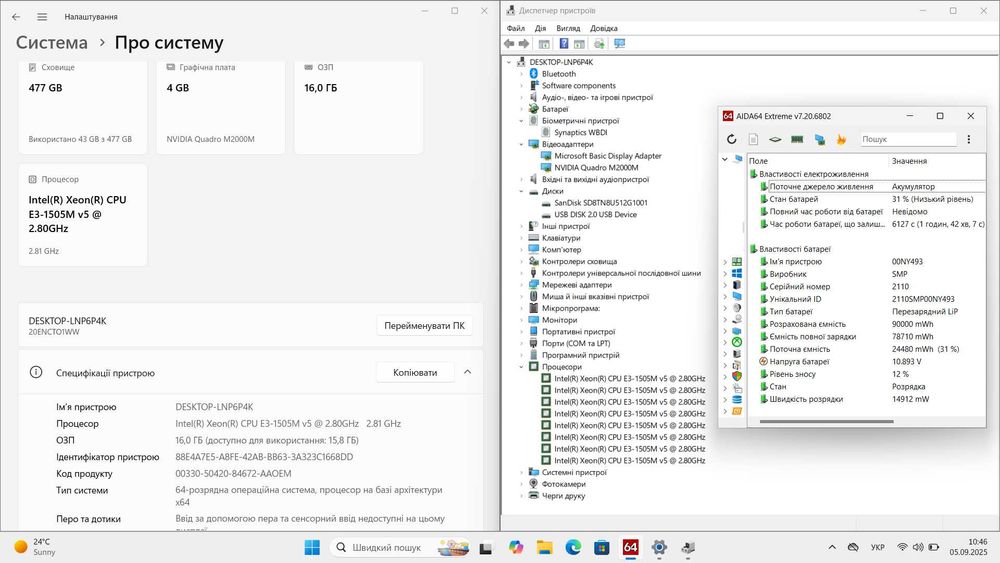Click the monitor icon ending Device Manager toolbar
This screenshot has width=1000, height=563.
(619, 43)
